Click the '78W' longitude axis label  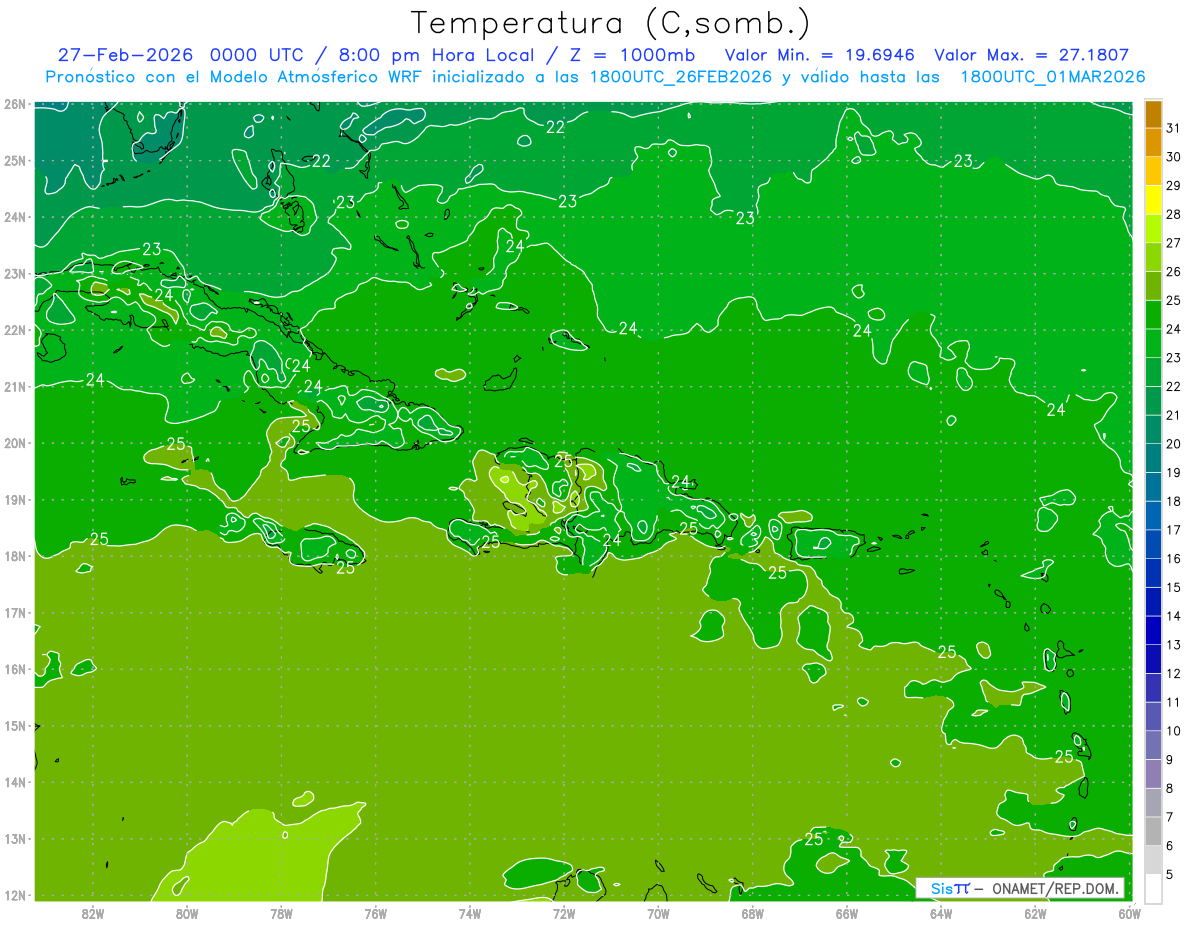tap(281, 913)
